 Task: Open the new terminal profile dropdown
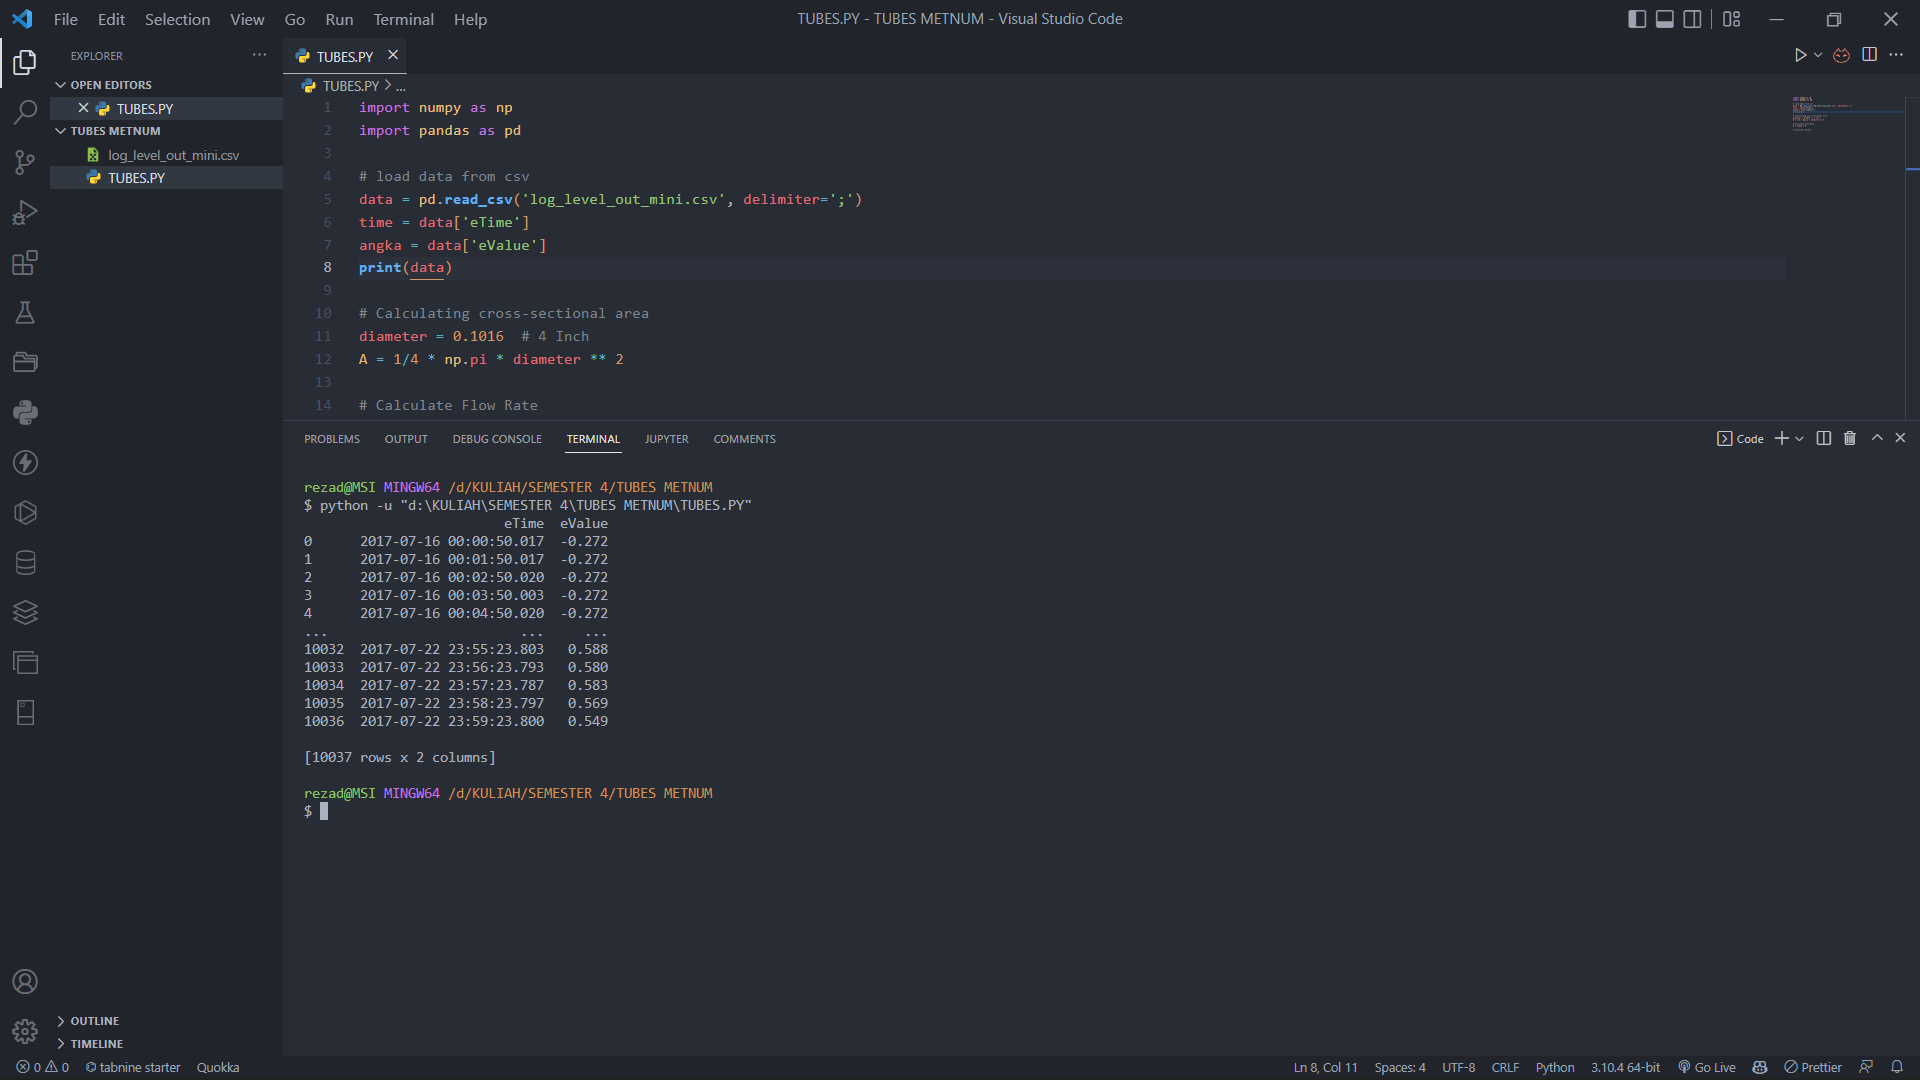[x=1800, y=438]
